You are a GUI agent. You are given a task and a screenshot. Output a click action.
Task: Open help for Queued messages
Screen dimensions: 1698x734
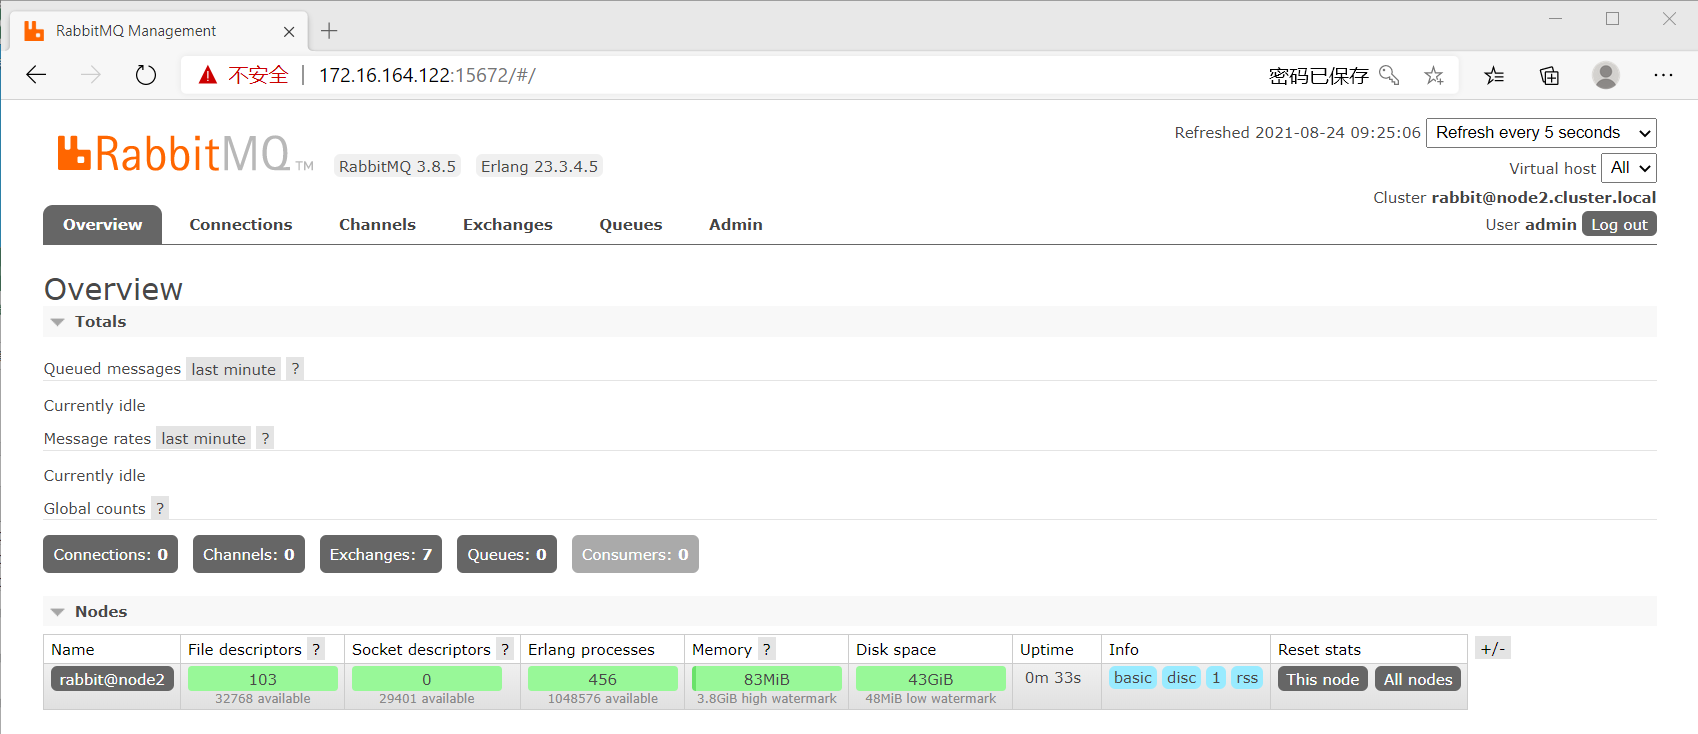coord(295,369)
